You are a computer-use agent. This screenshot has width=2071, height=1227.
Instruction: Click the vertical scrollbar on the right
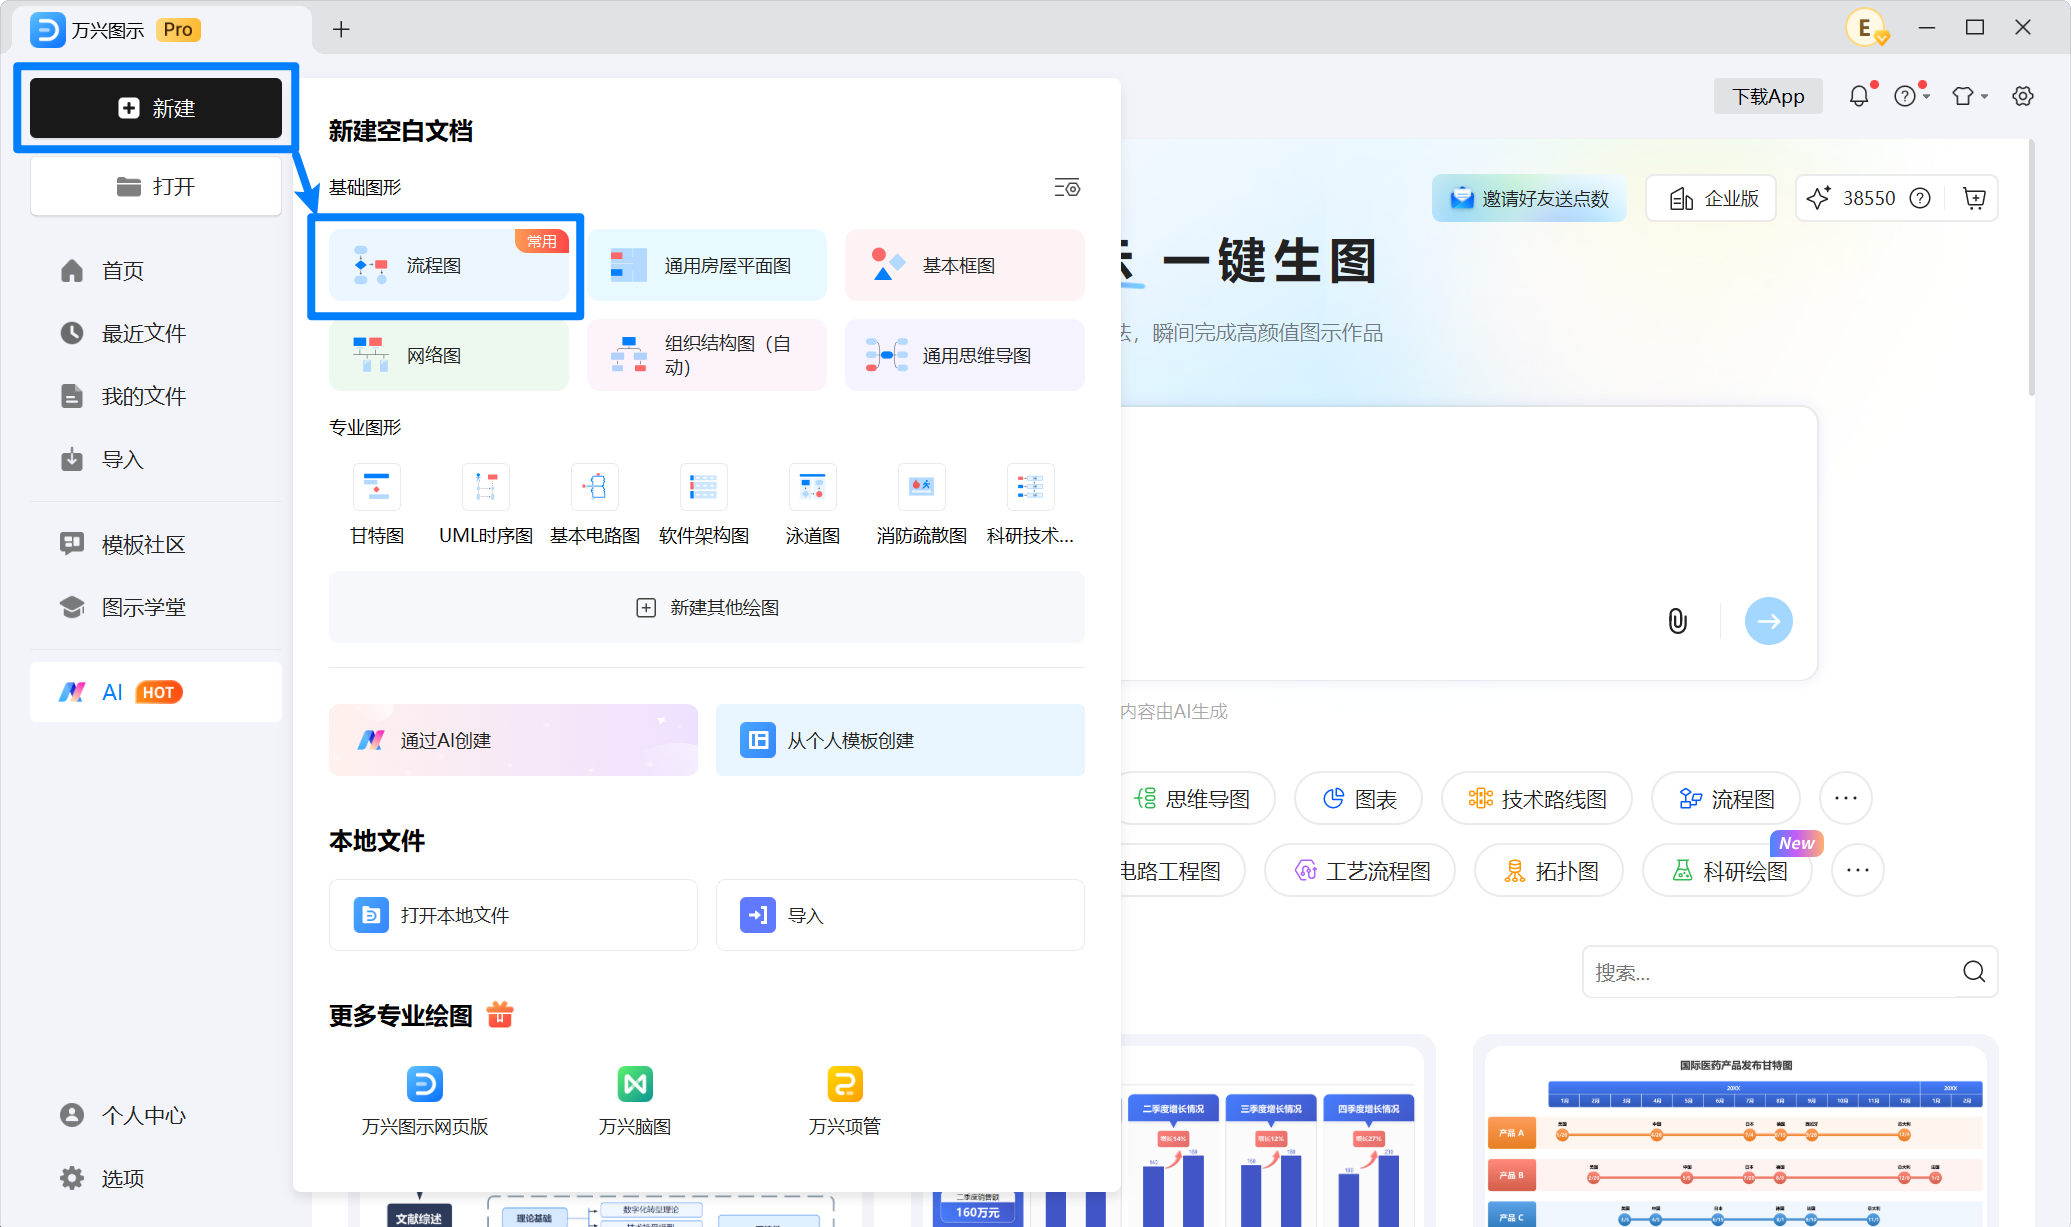[2032, 268]
